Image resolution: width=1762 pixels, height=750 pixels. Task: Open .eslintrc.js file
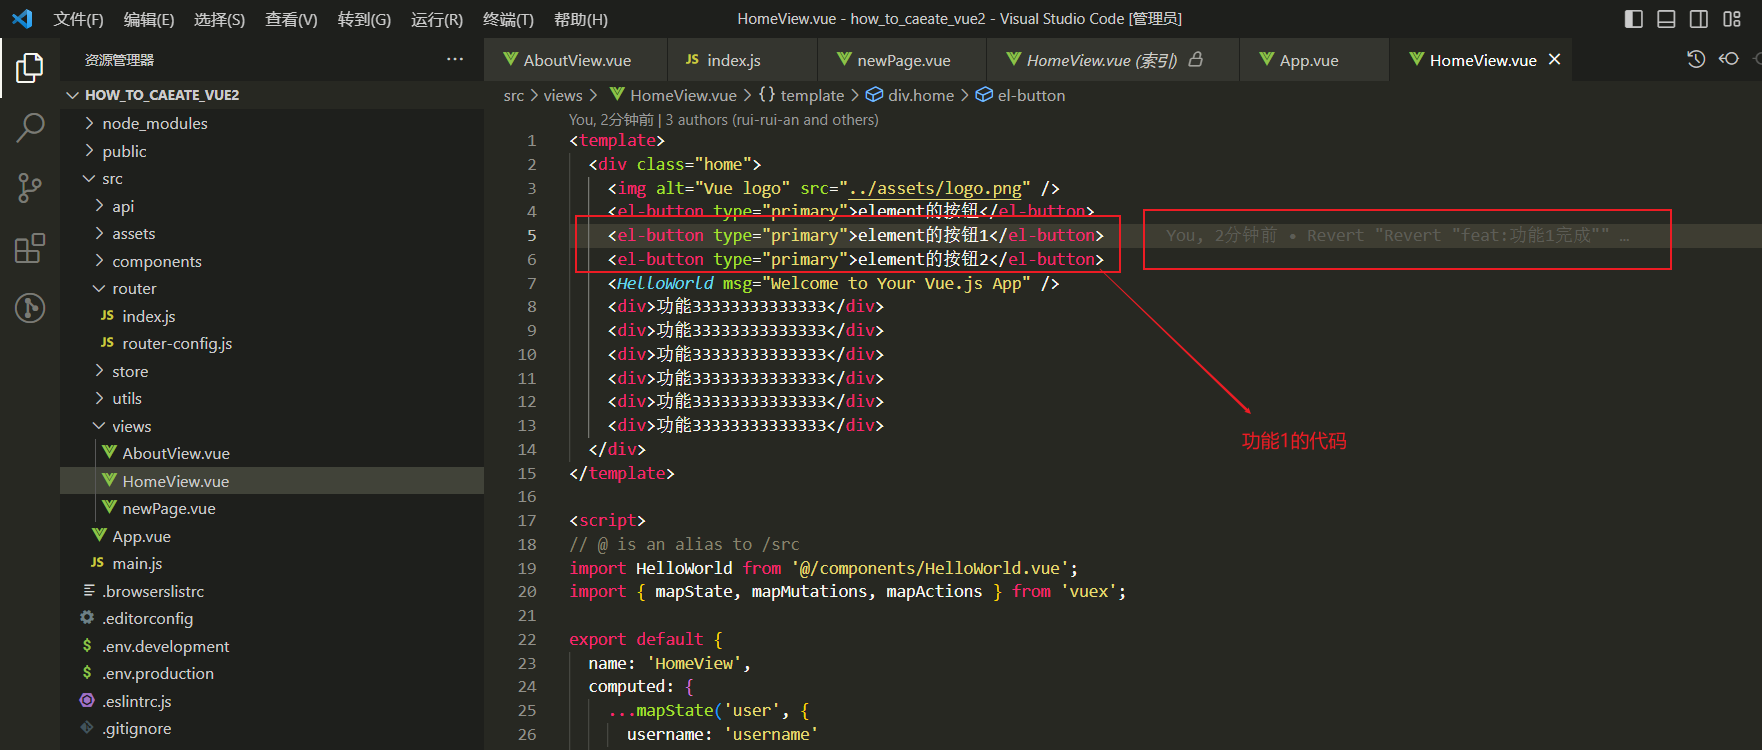[272, 701]
